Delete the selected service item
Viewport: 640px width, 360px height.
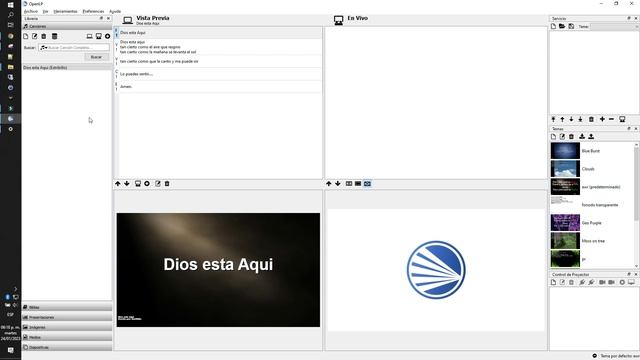coord(591,119)
